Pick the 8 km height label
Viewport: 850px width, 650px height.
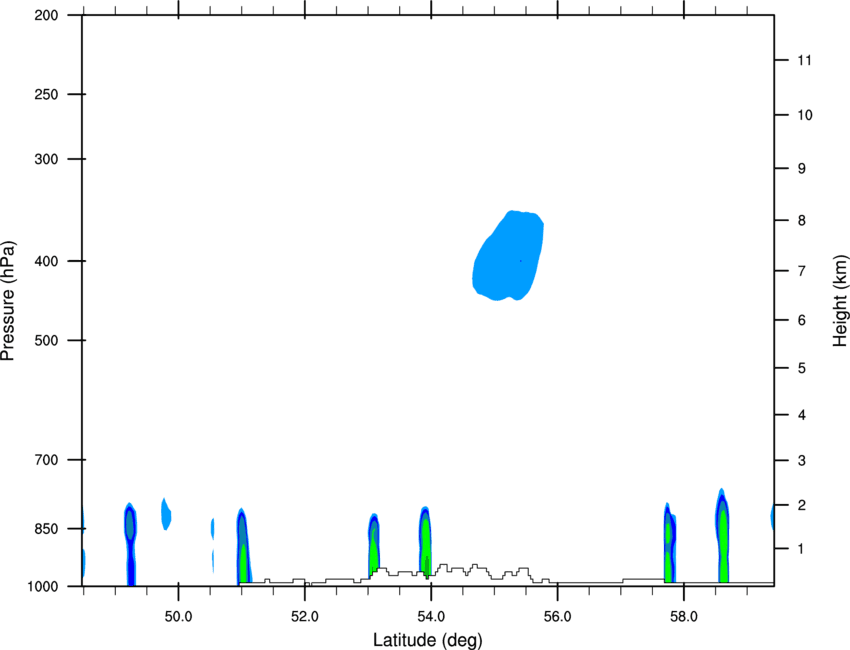(x=802, y=221)
